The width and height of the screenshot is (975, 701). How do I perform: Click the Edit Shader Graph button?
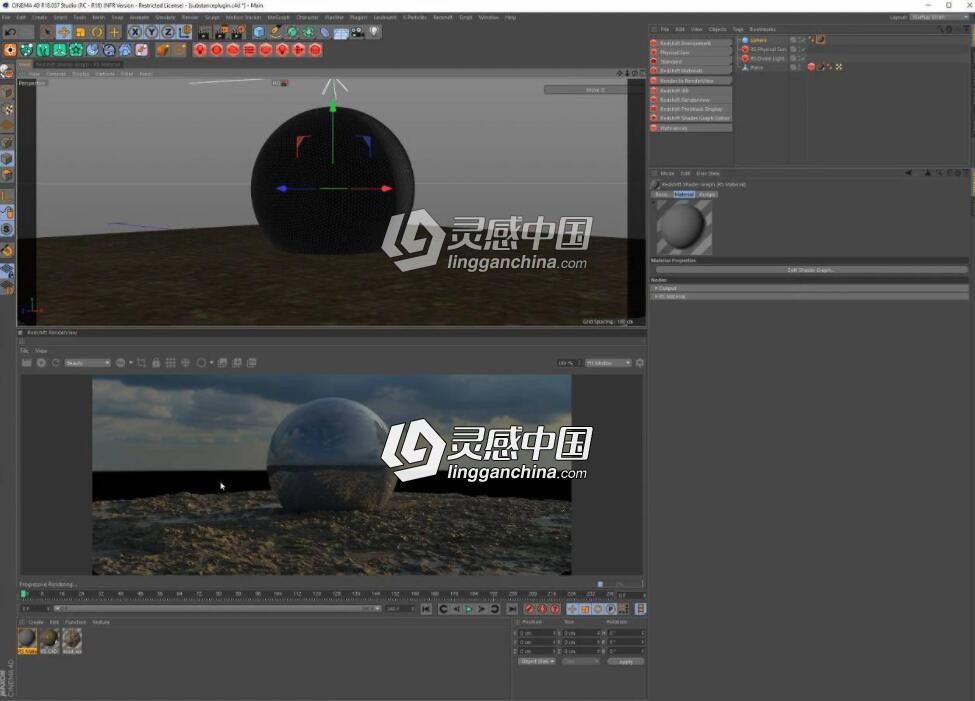tap(811, 270)
